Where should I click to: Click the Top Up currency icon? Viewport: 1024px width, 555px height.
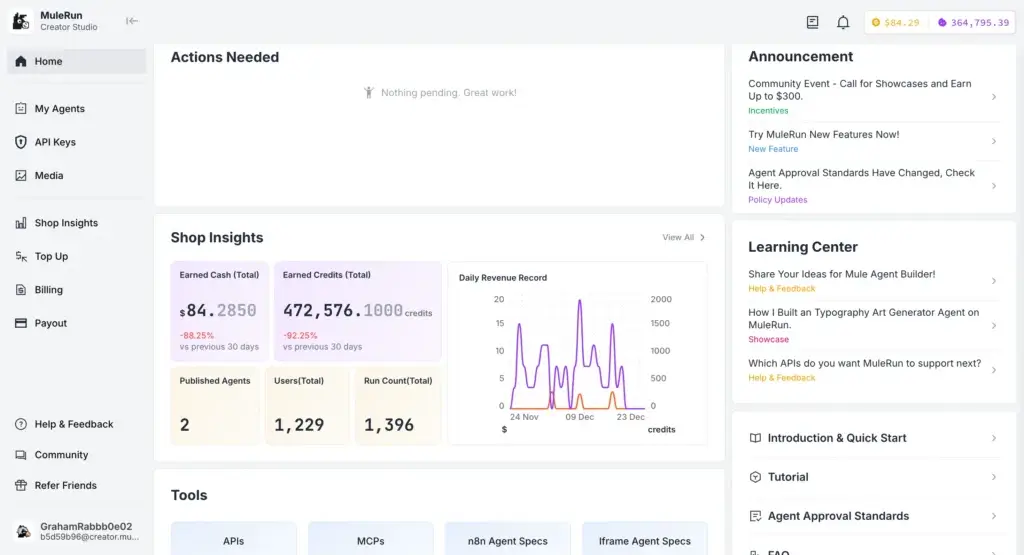[21, 256]
